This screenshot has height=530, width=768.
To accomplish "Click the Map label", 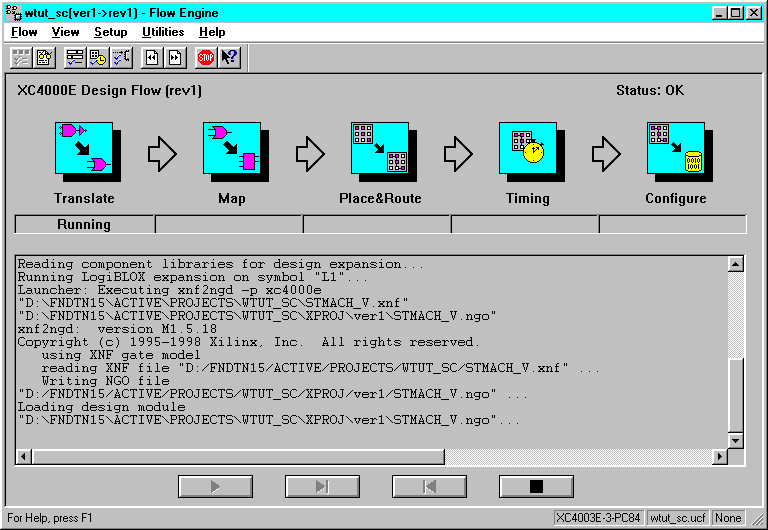I will pyautogui.click(x=232, y=198).
